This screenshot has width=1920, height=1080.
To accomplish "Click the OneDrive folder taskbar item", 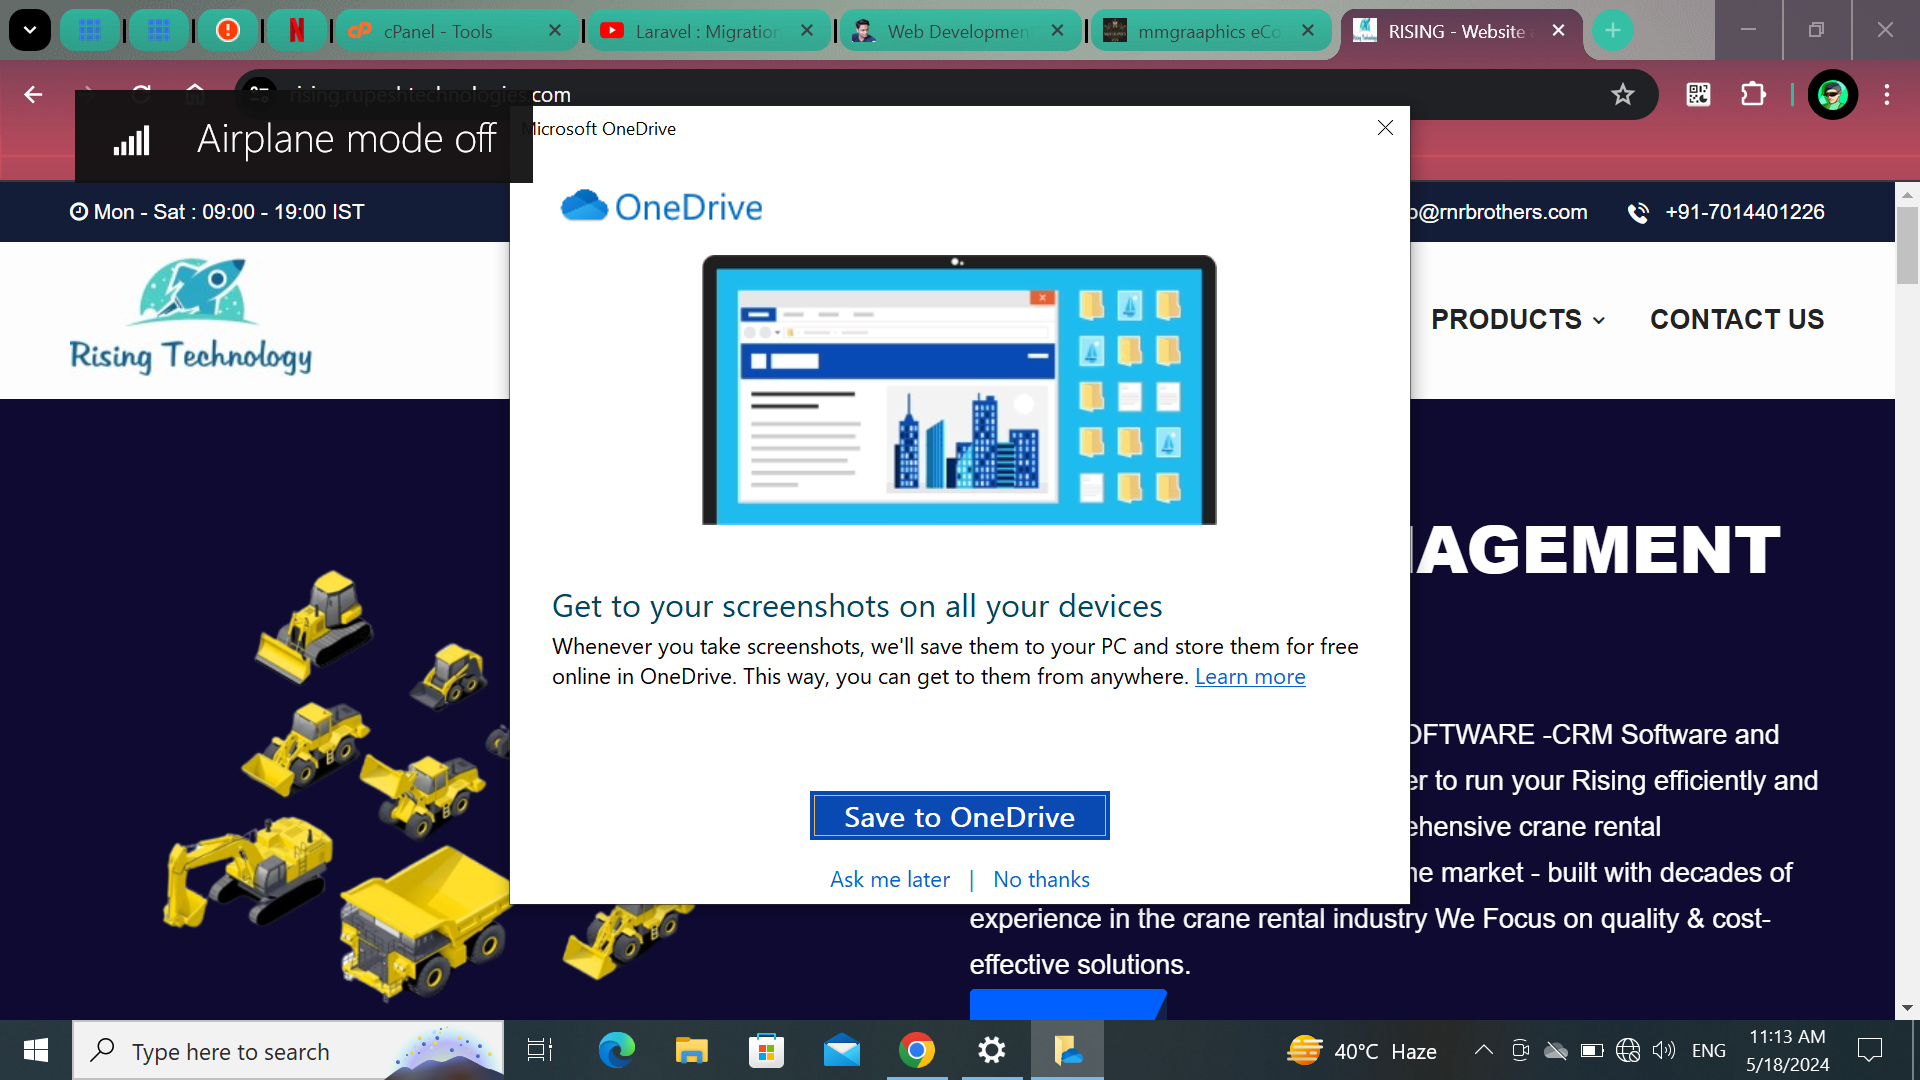I will tap(1067, 1050).
